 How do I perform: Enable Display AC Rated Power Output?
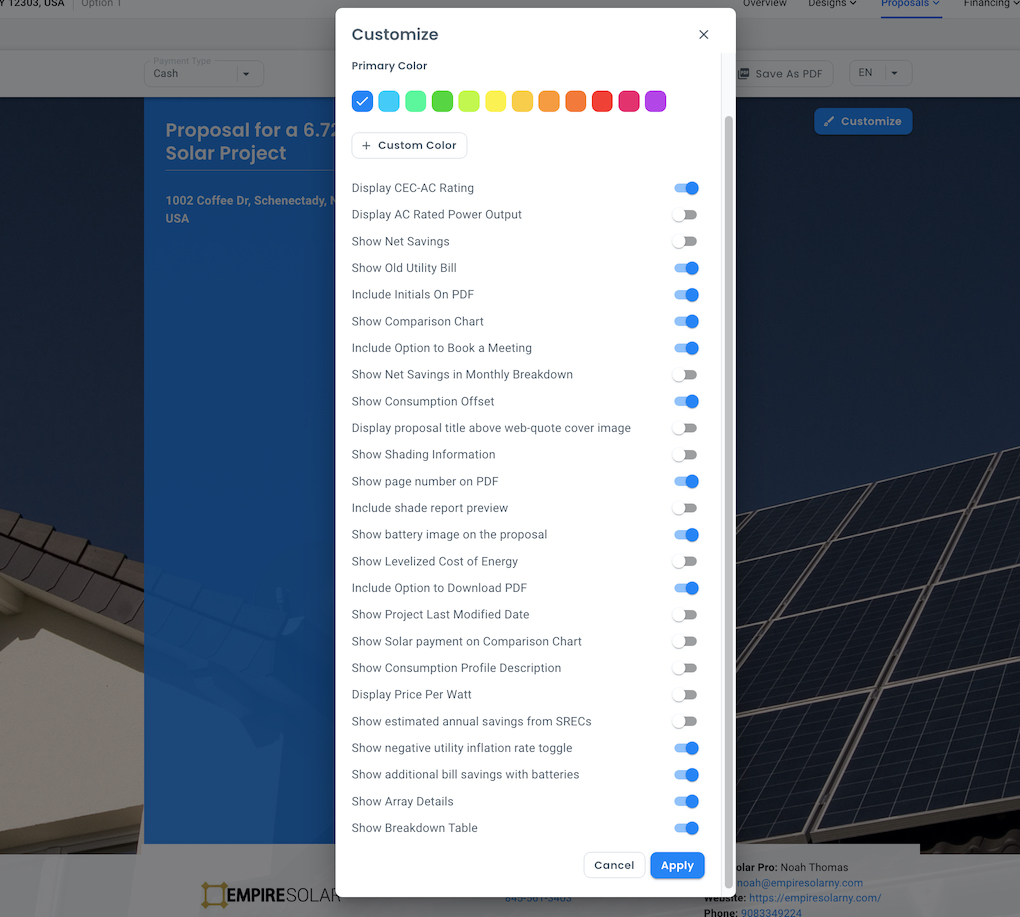click(x=686, y=214)
